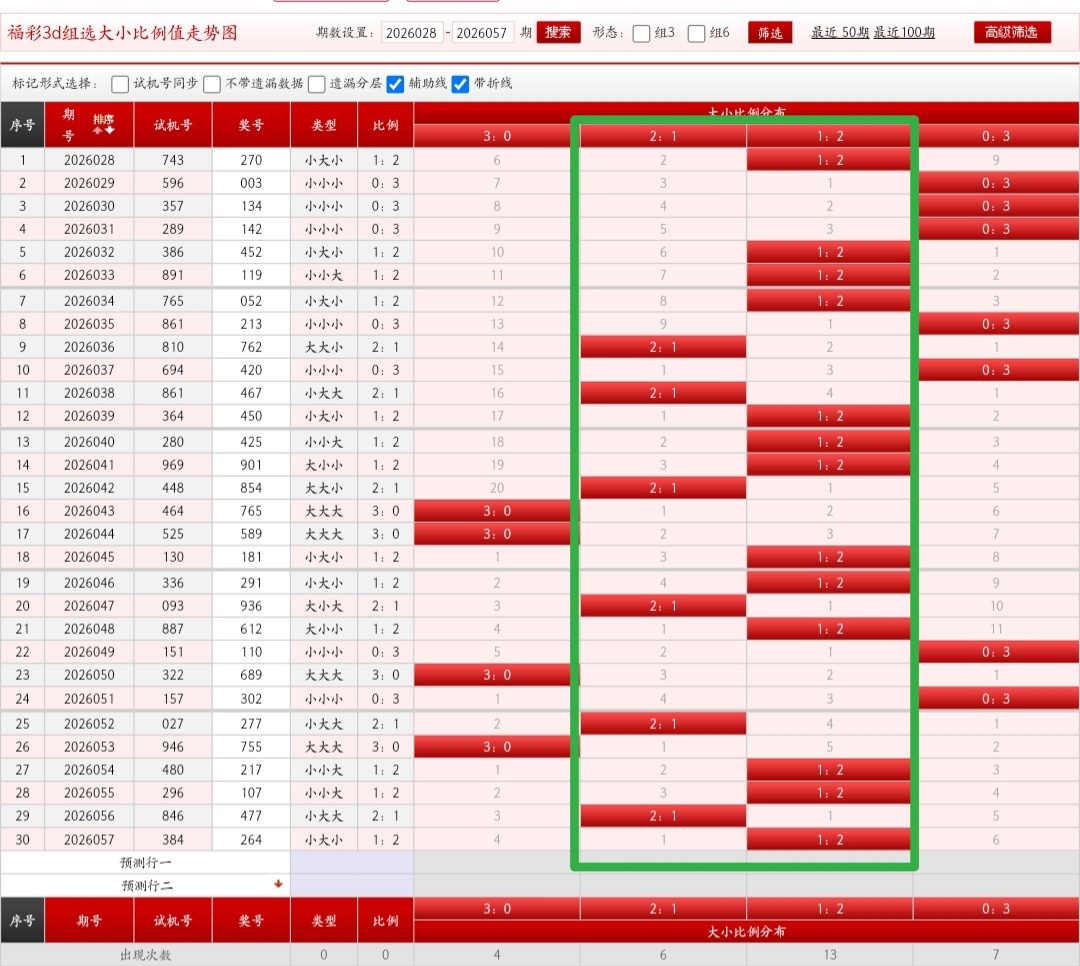The width and height of the screenshot is (1080, 966).
Task: Click the 试机号 column header at top
Action: tap(173, 125)
